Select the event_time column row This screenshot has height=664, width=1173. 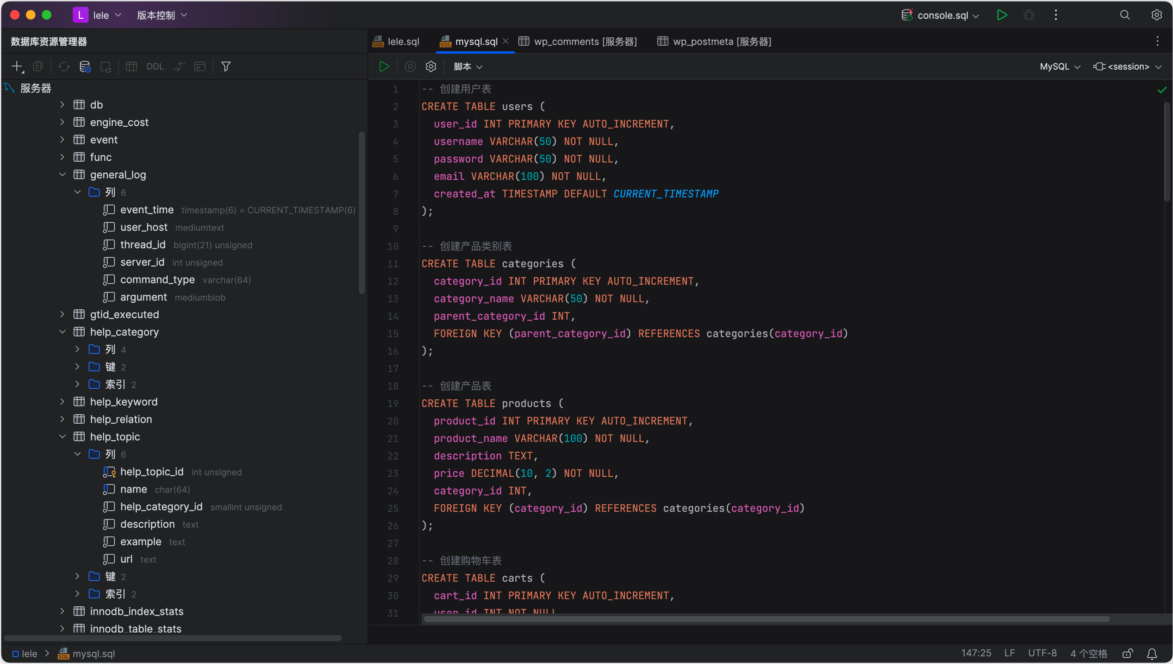183,209
